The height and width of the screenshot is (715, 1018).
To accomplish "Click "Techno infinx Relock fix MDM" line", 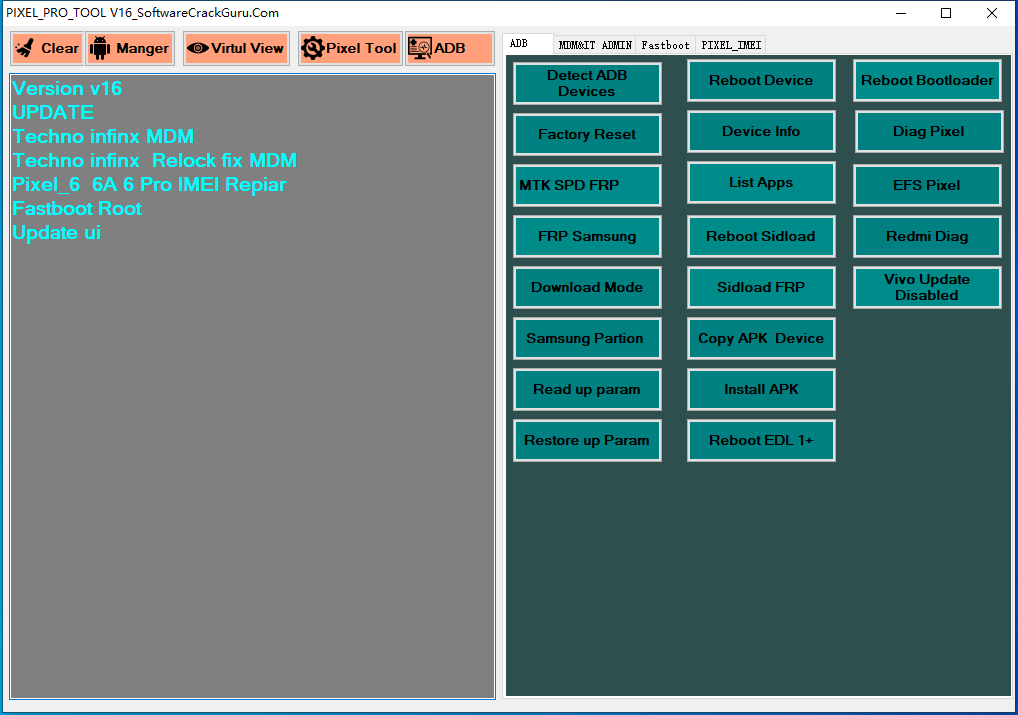I will tap(155, 160).
